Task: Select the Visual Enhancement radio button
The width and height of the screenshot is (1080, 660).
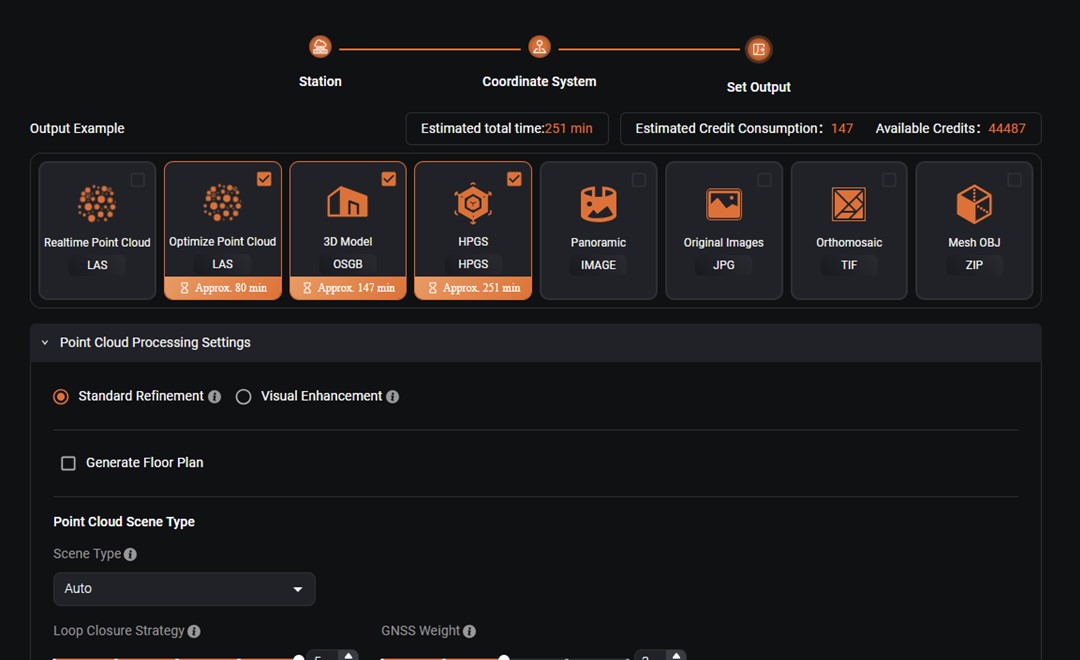Action: click(x=243, y=397)
